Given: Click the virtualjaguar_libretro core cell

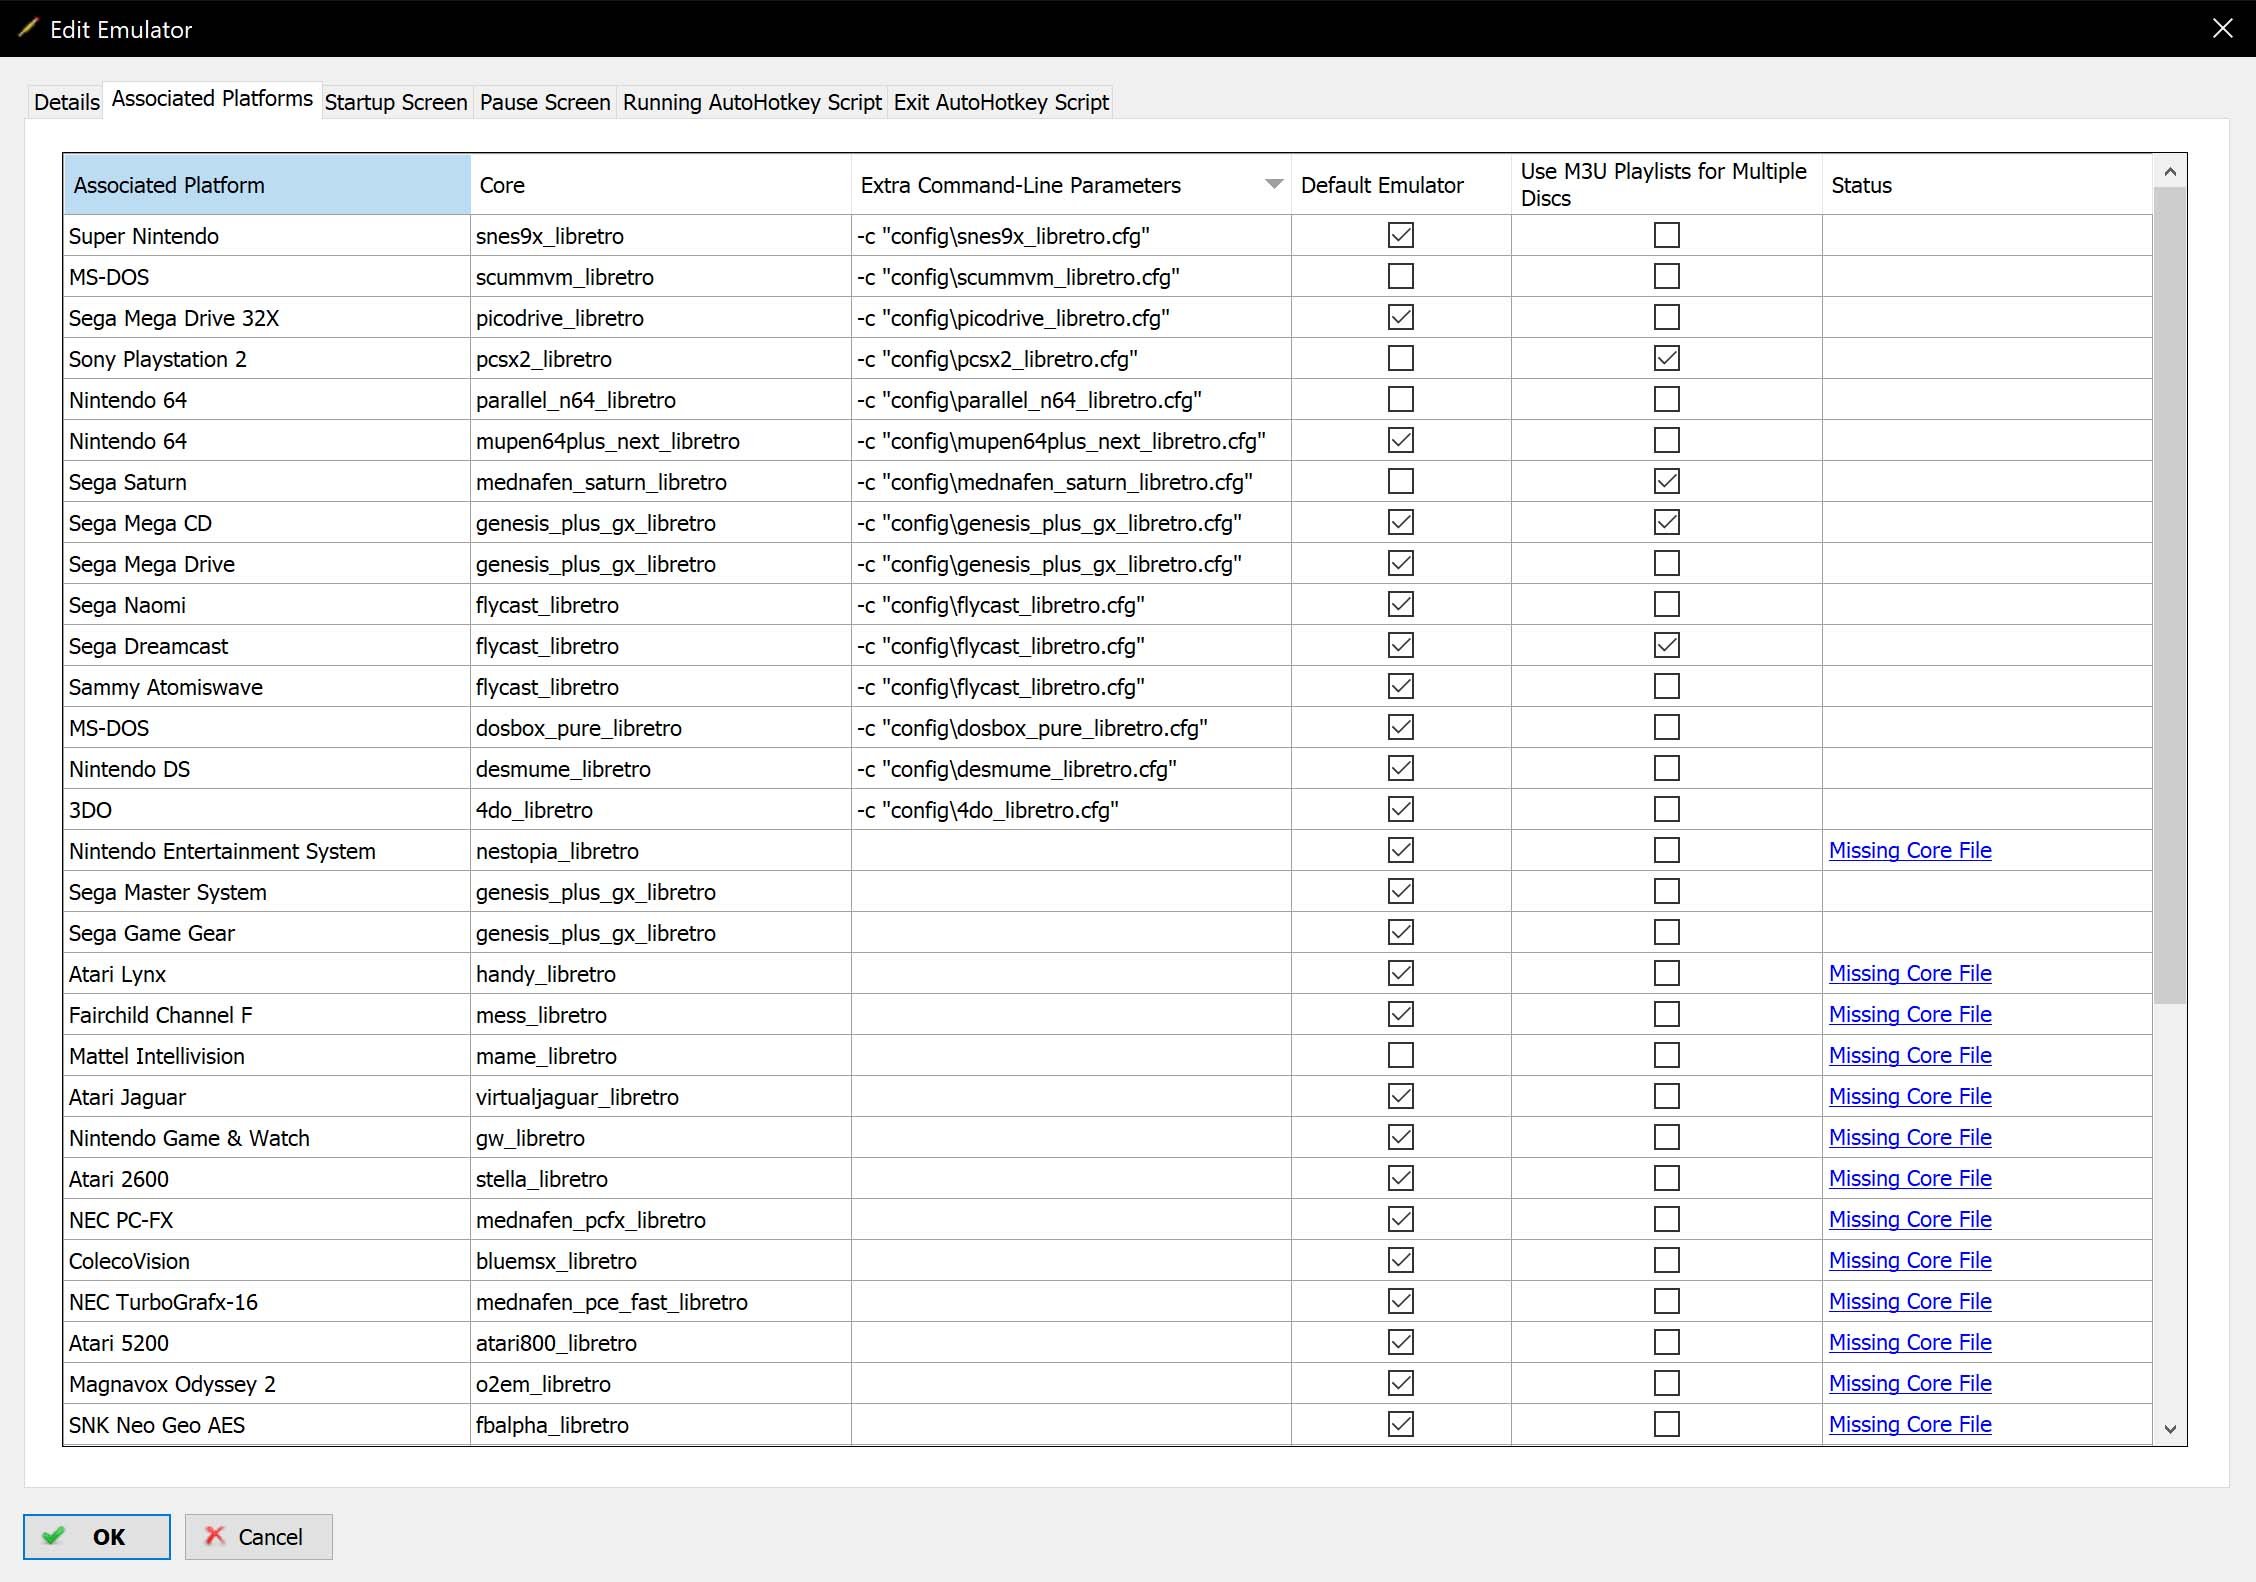Looking at the screenshot, I should [x=661, y=1097].
